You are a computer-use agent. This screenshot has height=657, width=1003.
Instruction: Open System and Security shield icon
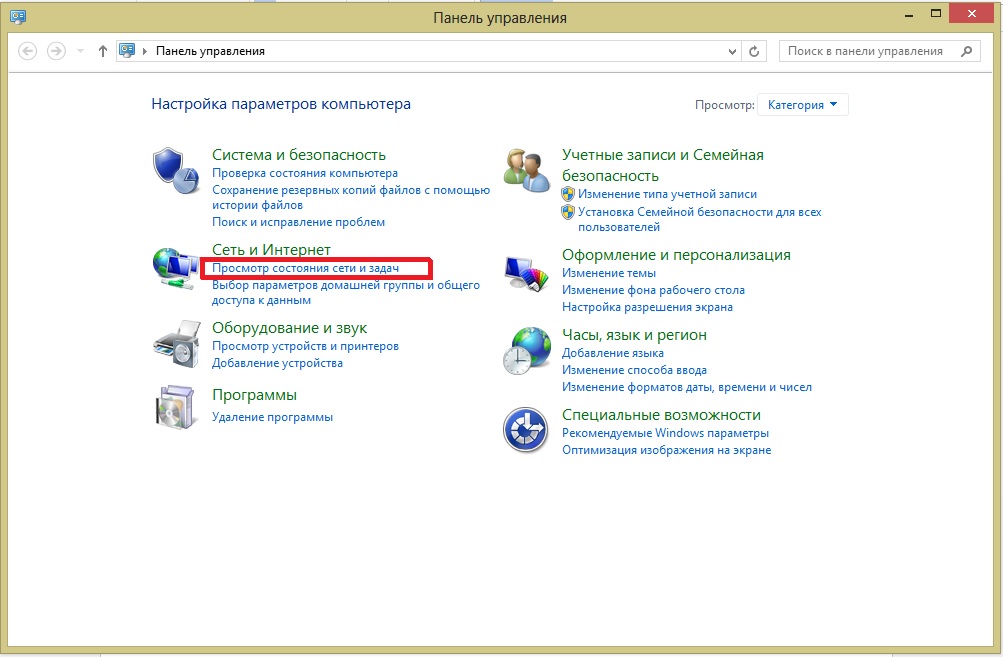pyautogui.click(x=176, y=171)
